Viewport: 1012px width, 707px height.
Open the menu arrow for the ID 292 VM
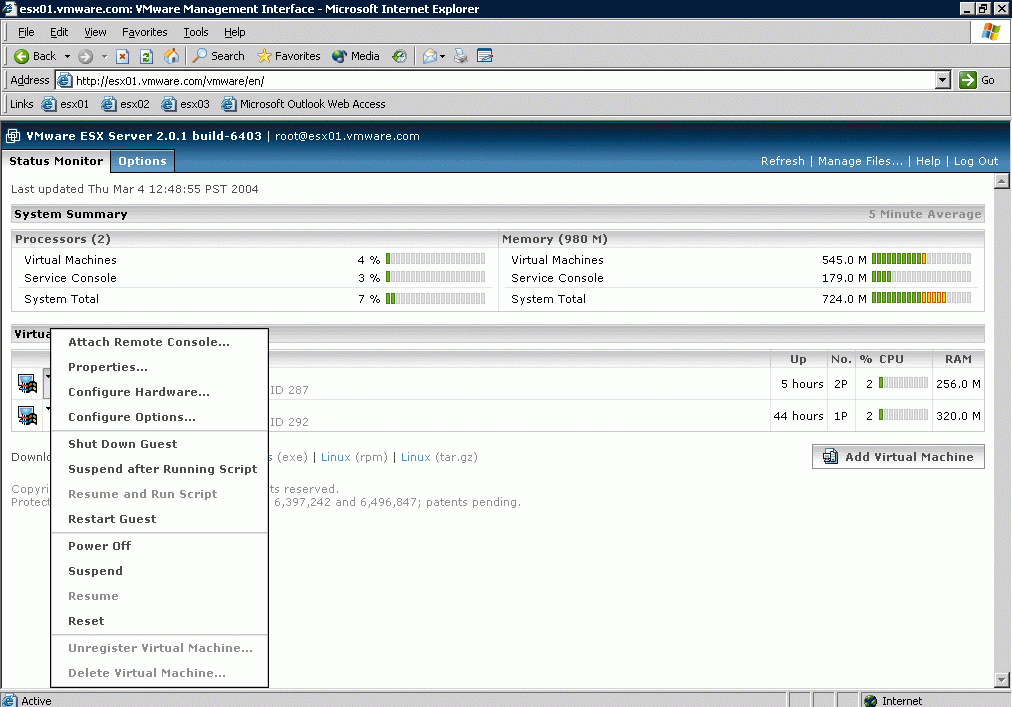click(x=47, y=409)
